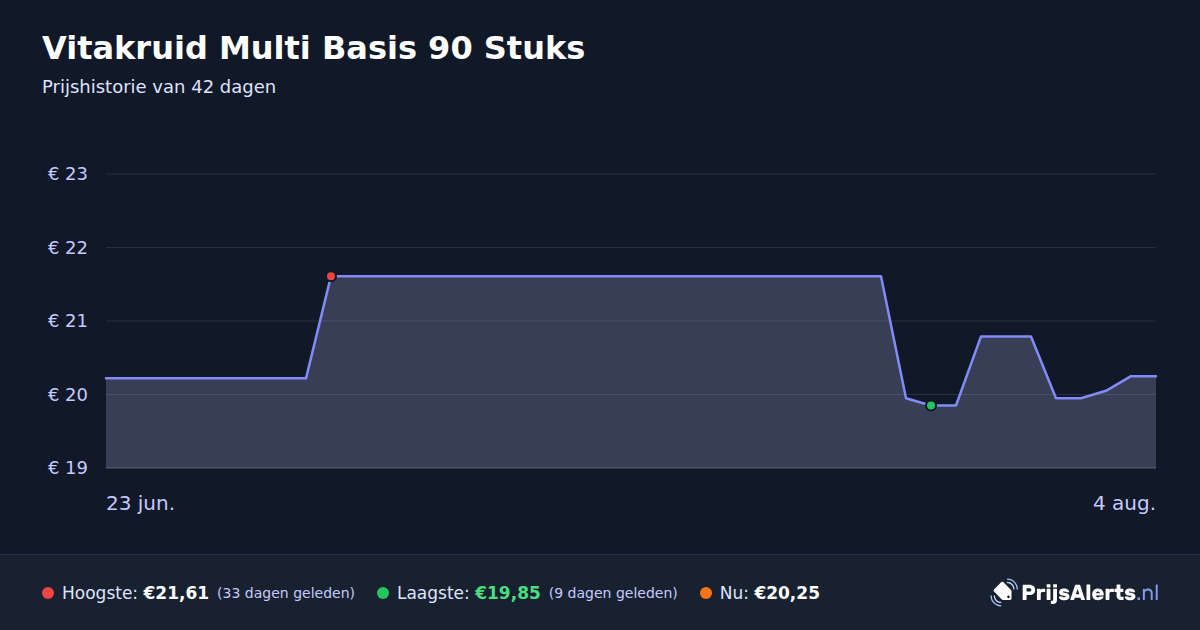Click the title Vitakruid Multi Basis 90 Stuks
This screenshot has width=1200, height=630.
click(x=313, y=48)
